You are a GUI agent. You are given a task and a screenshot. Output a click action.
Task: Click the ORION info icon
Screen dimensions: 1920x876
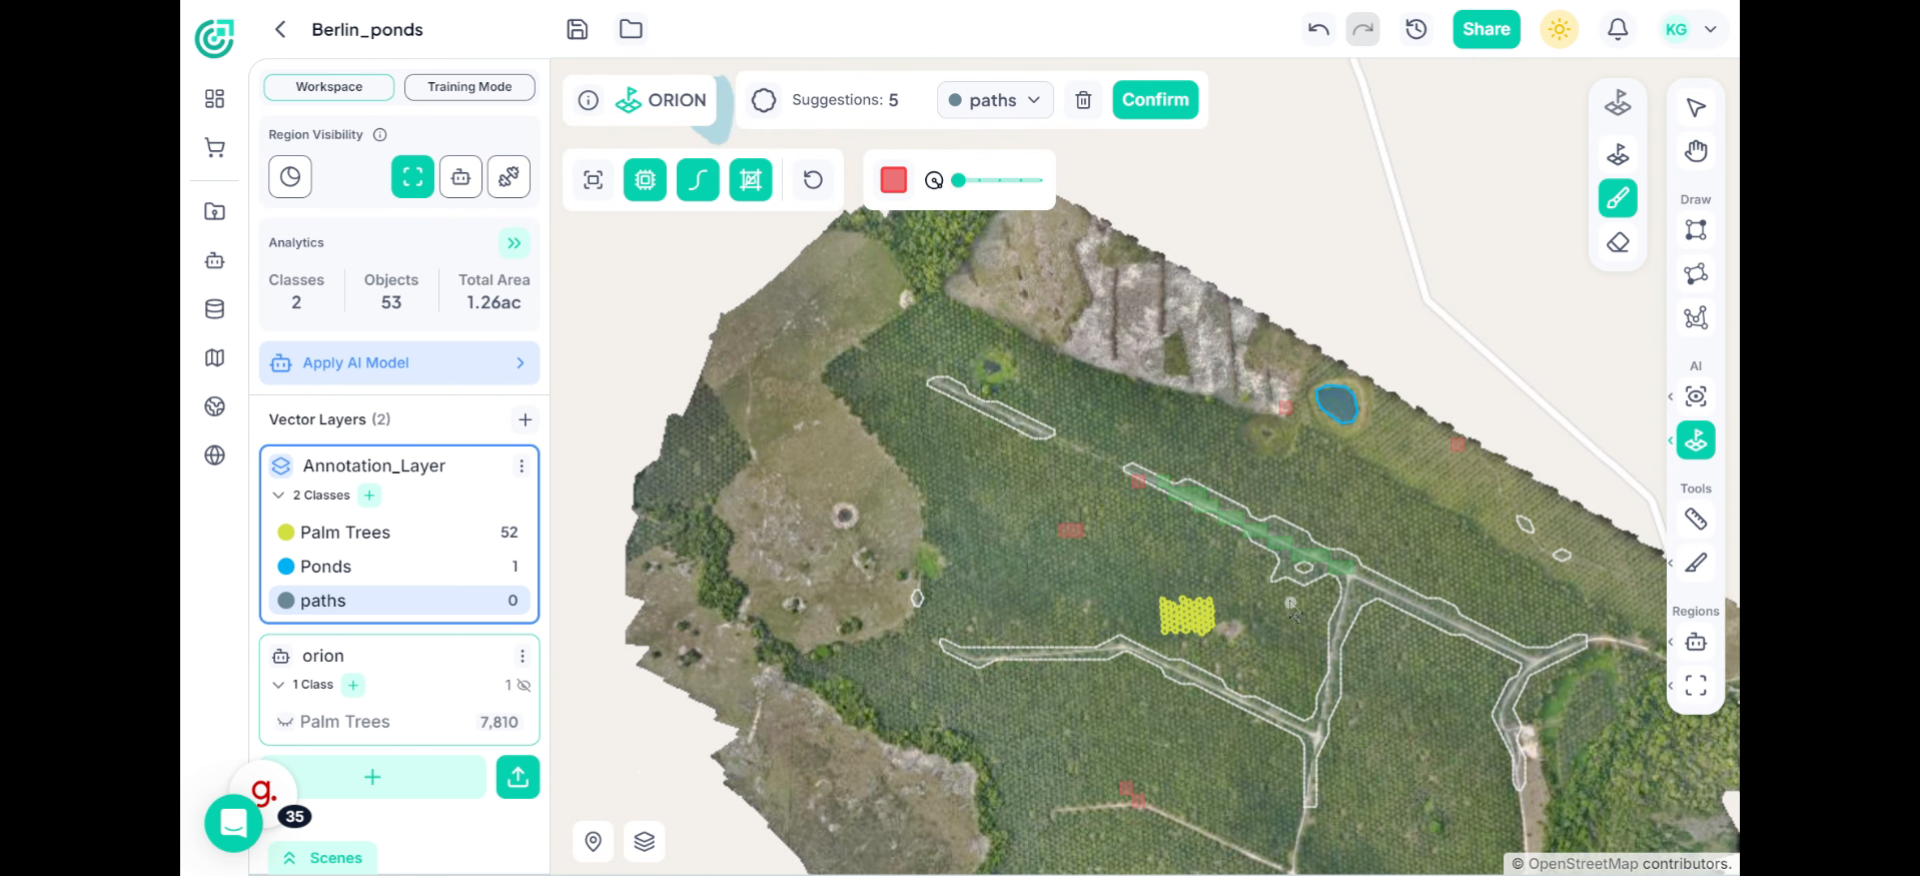(589, 100)
